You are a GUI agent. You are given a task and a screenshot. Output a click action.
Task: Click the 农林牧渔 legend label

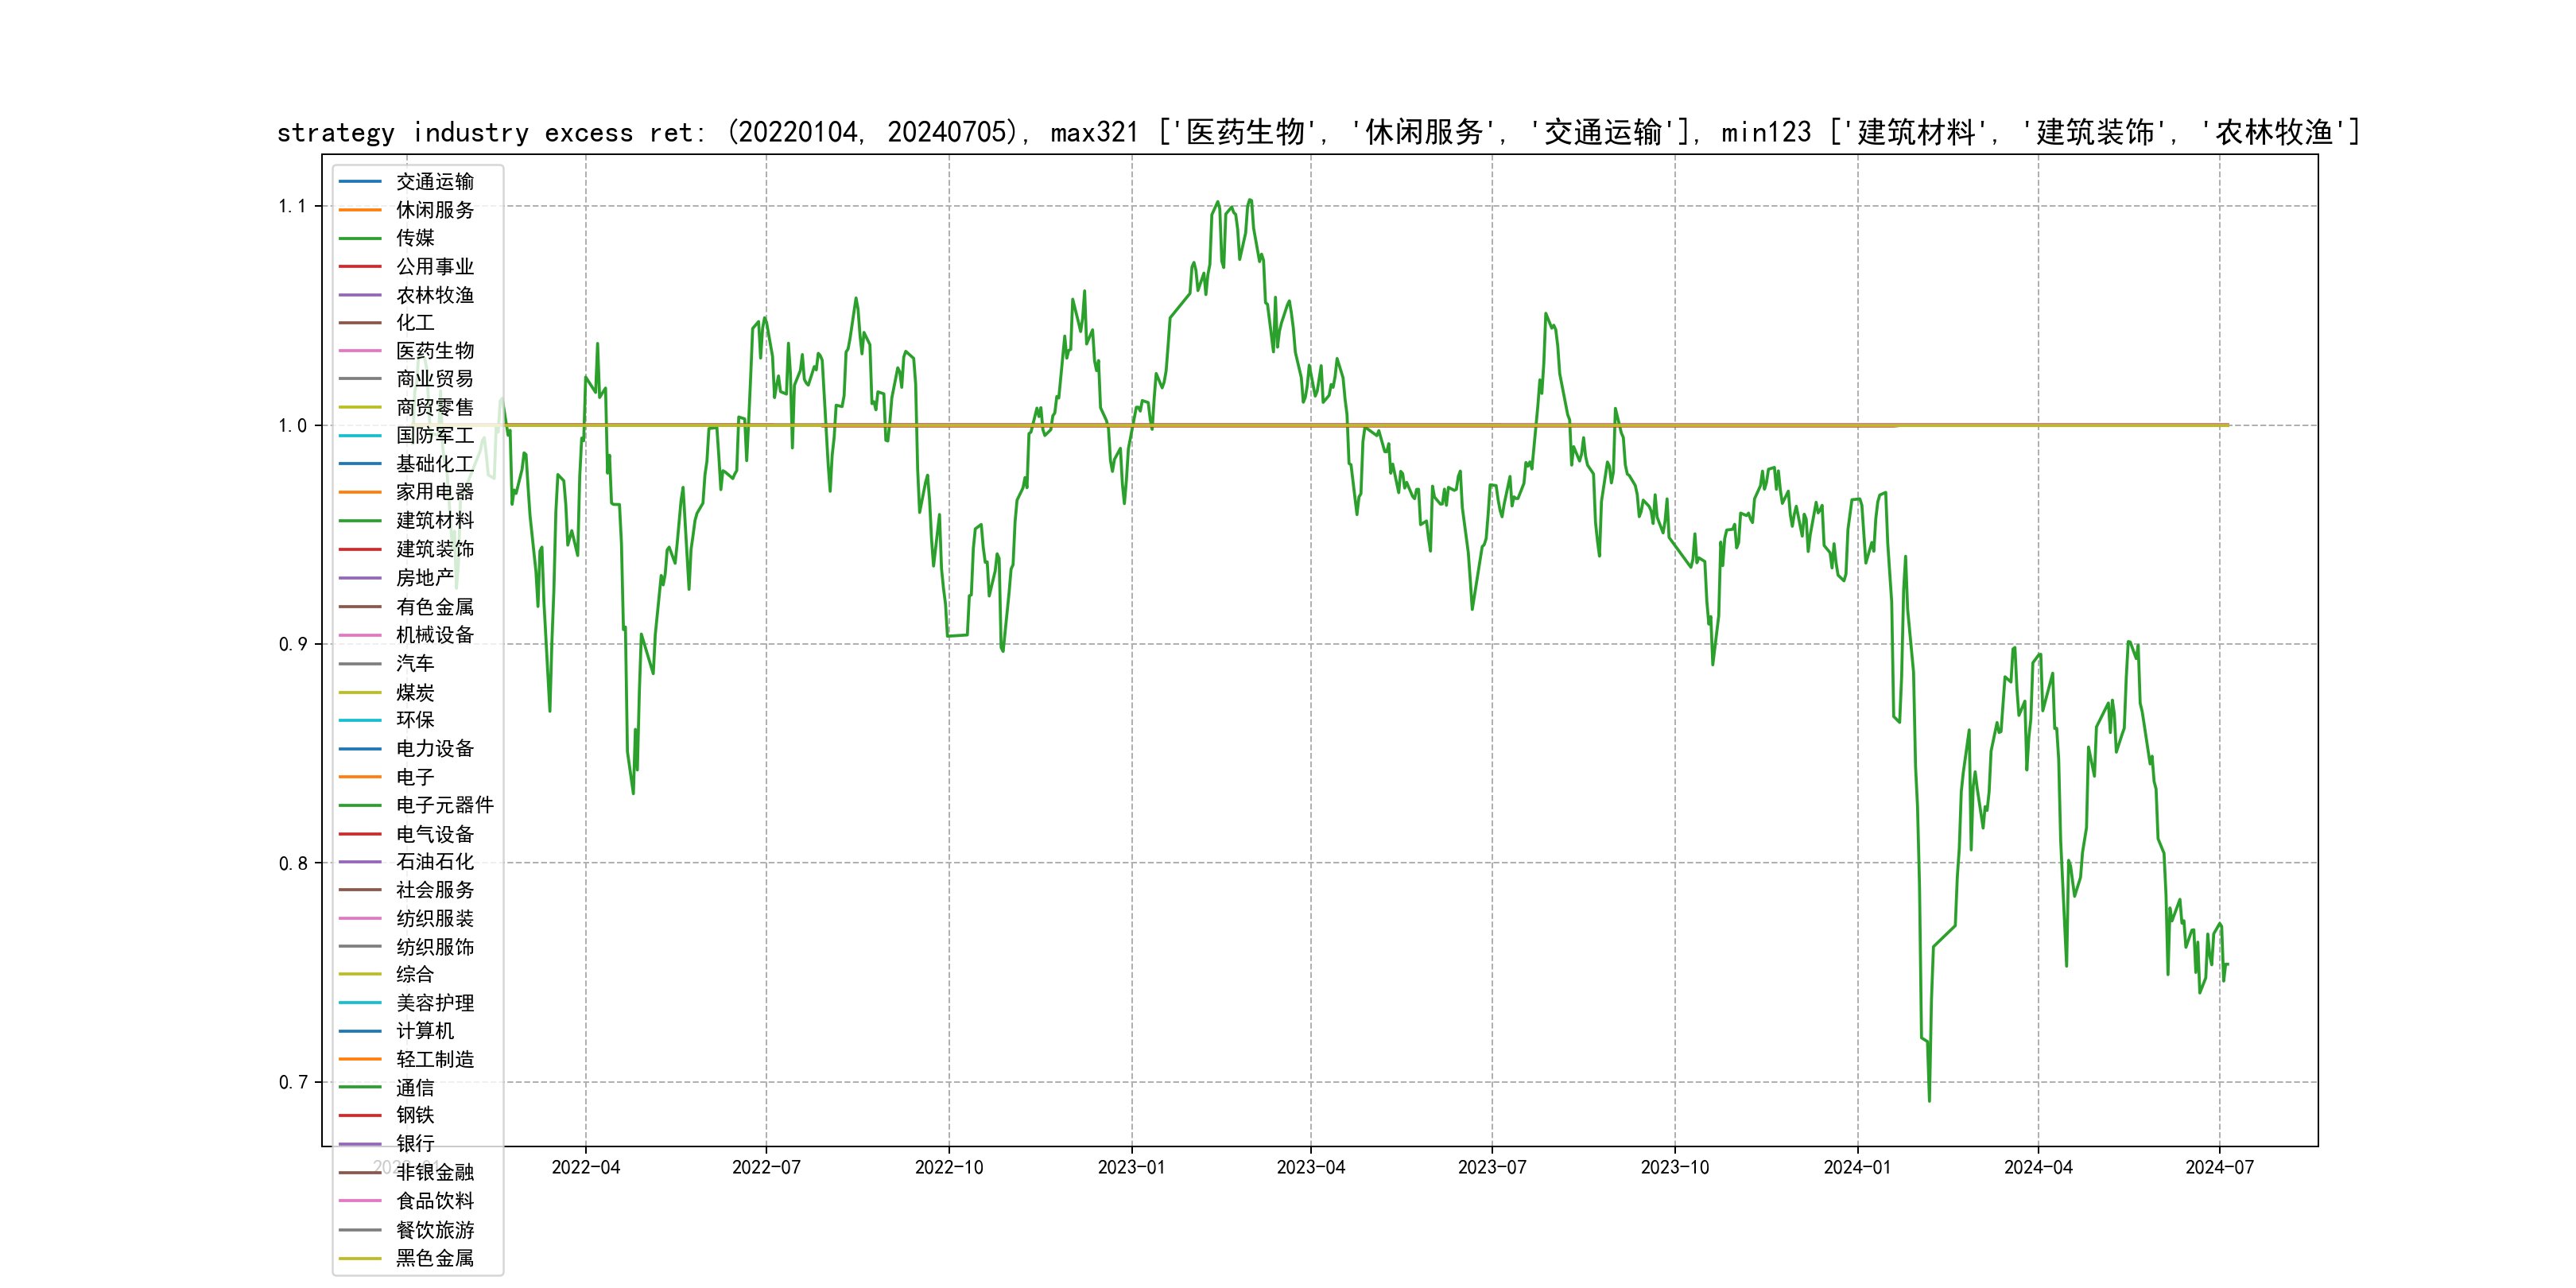(434, 295)
